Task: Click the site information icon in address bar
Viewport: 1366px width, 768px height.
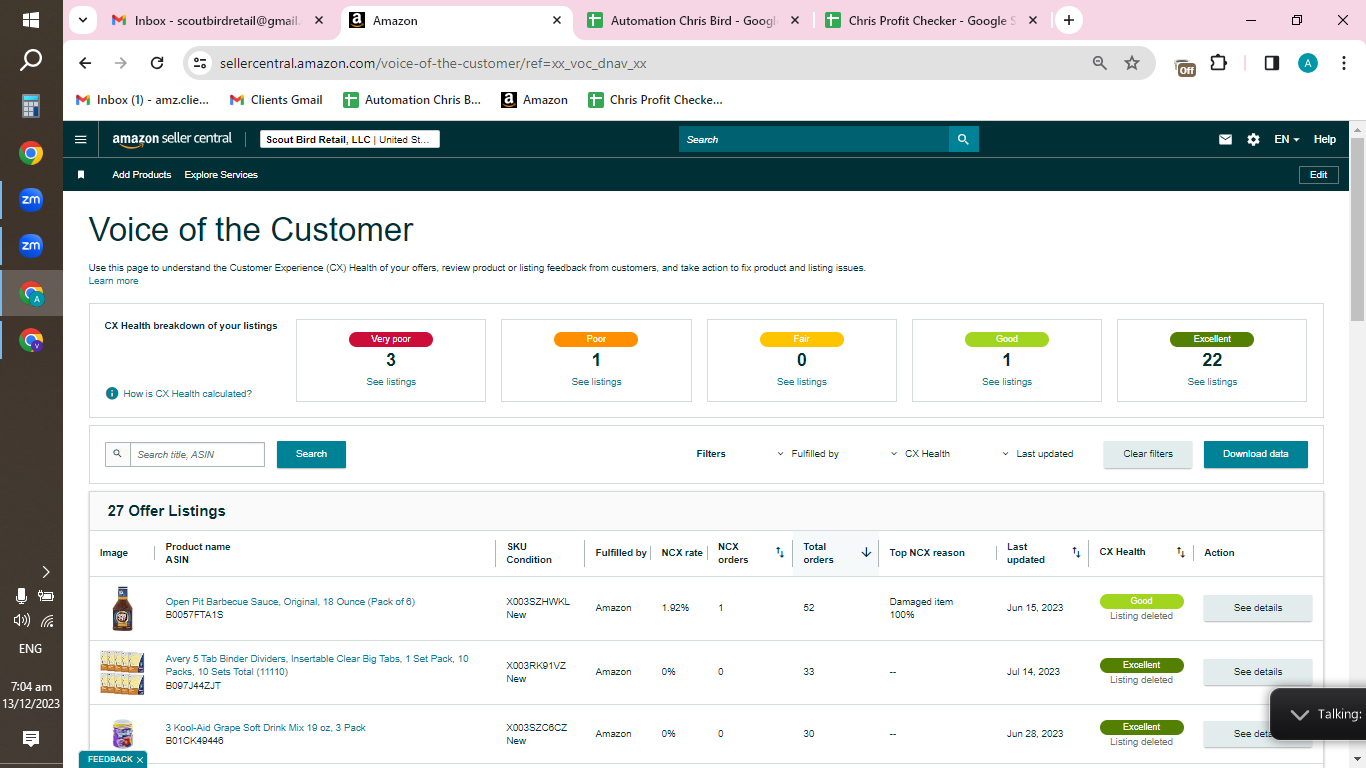Action: pyautogui.click(x=200, y=63)
